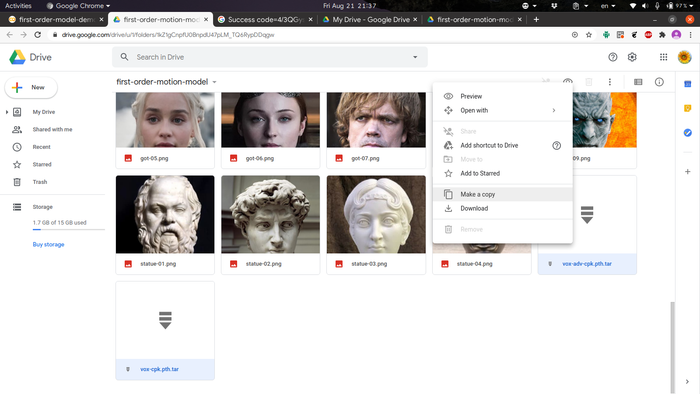Select the vox-adv-cpk.pth.tar file name

tap(587, 264)
